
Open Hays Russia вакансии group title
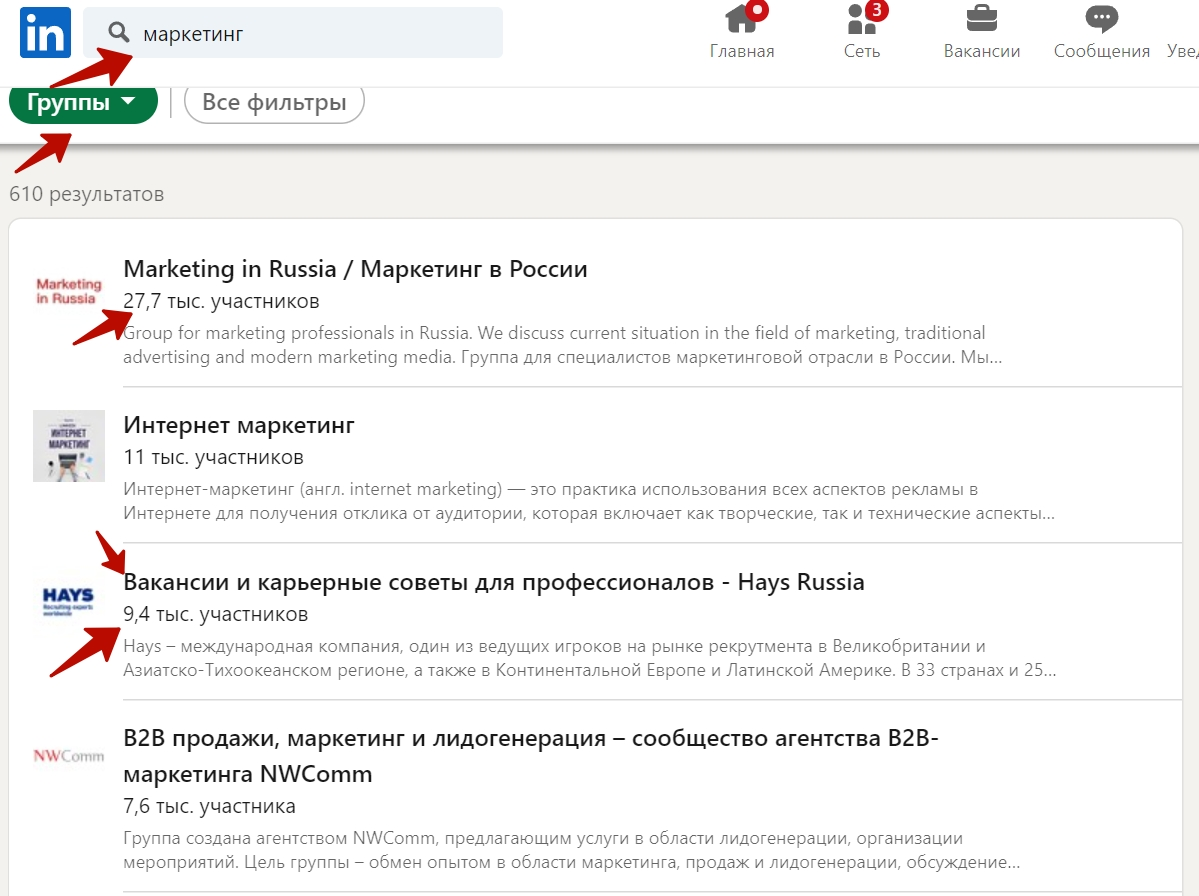[494, 583]
